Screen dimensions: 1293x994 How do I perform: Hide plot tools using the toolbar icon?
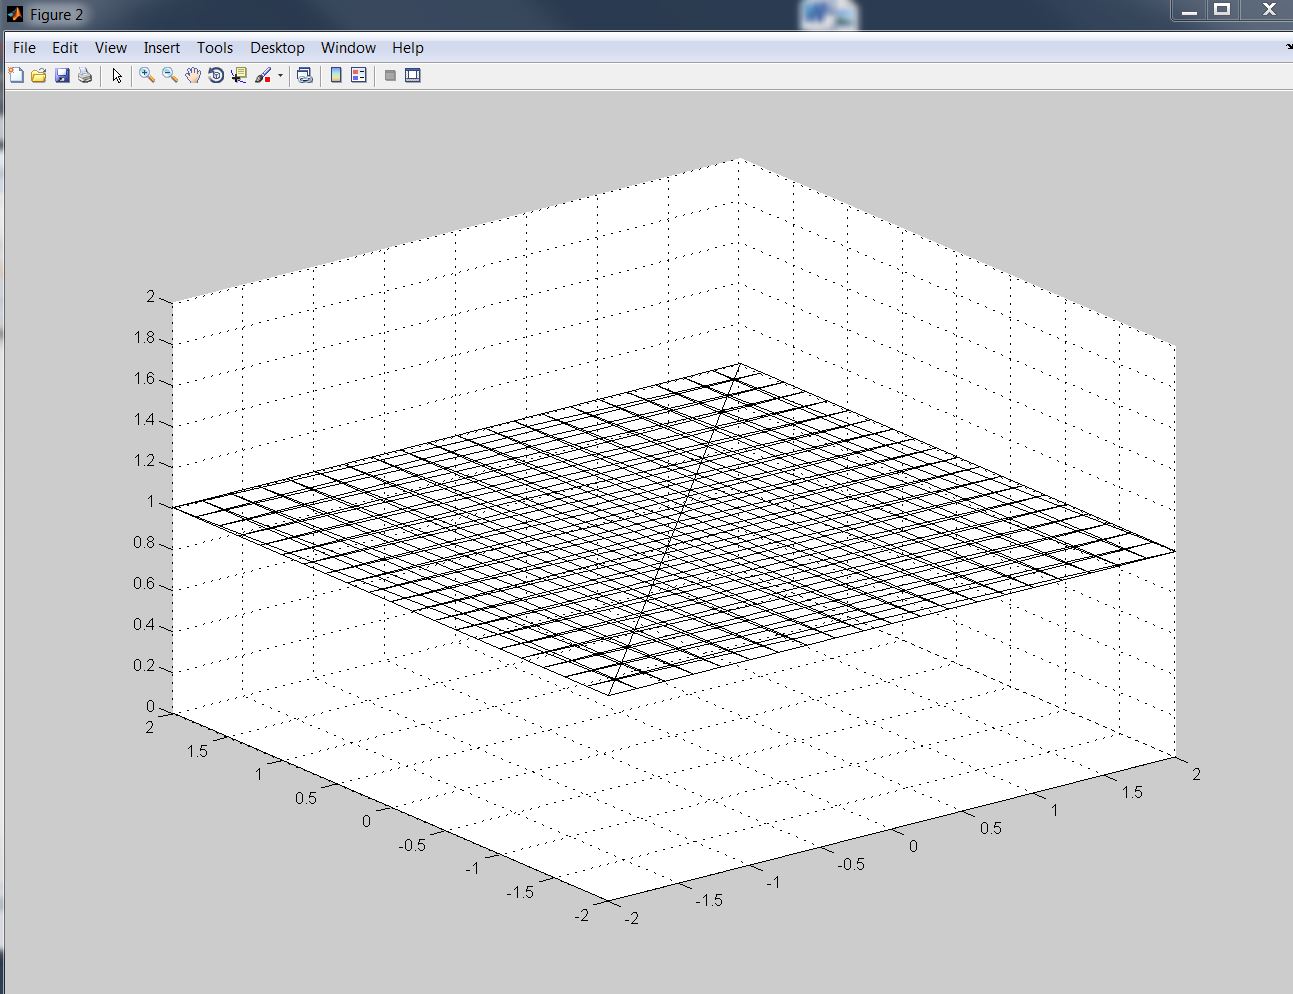(390, 75)
